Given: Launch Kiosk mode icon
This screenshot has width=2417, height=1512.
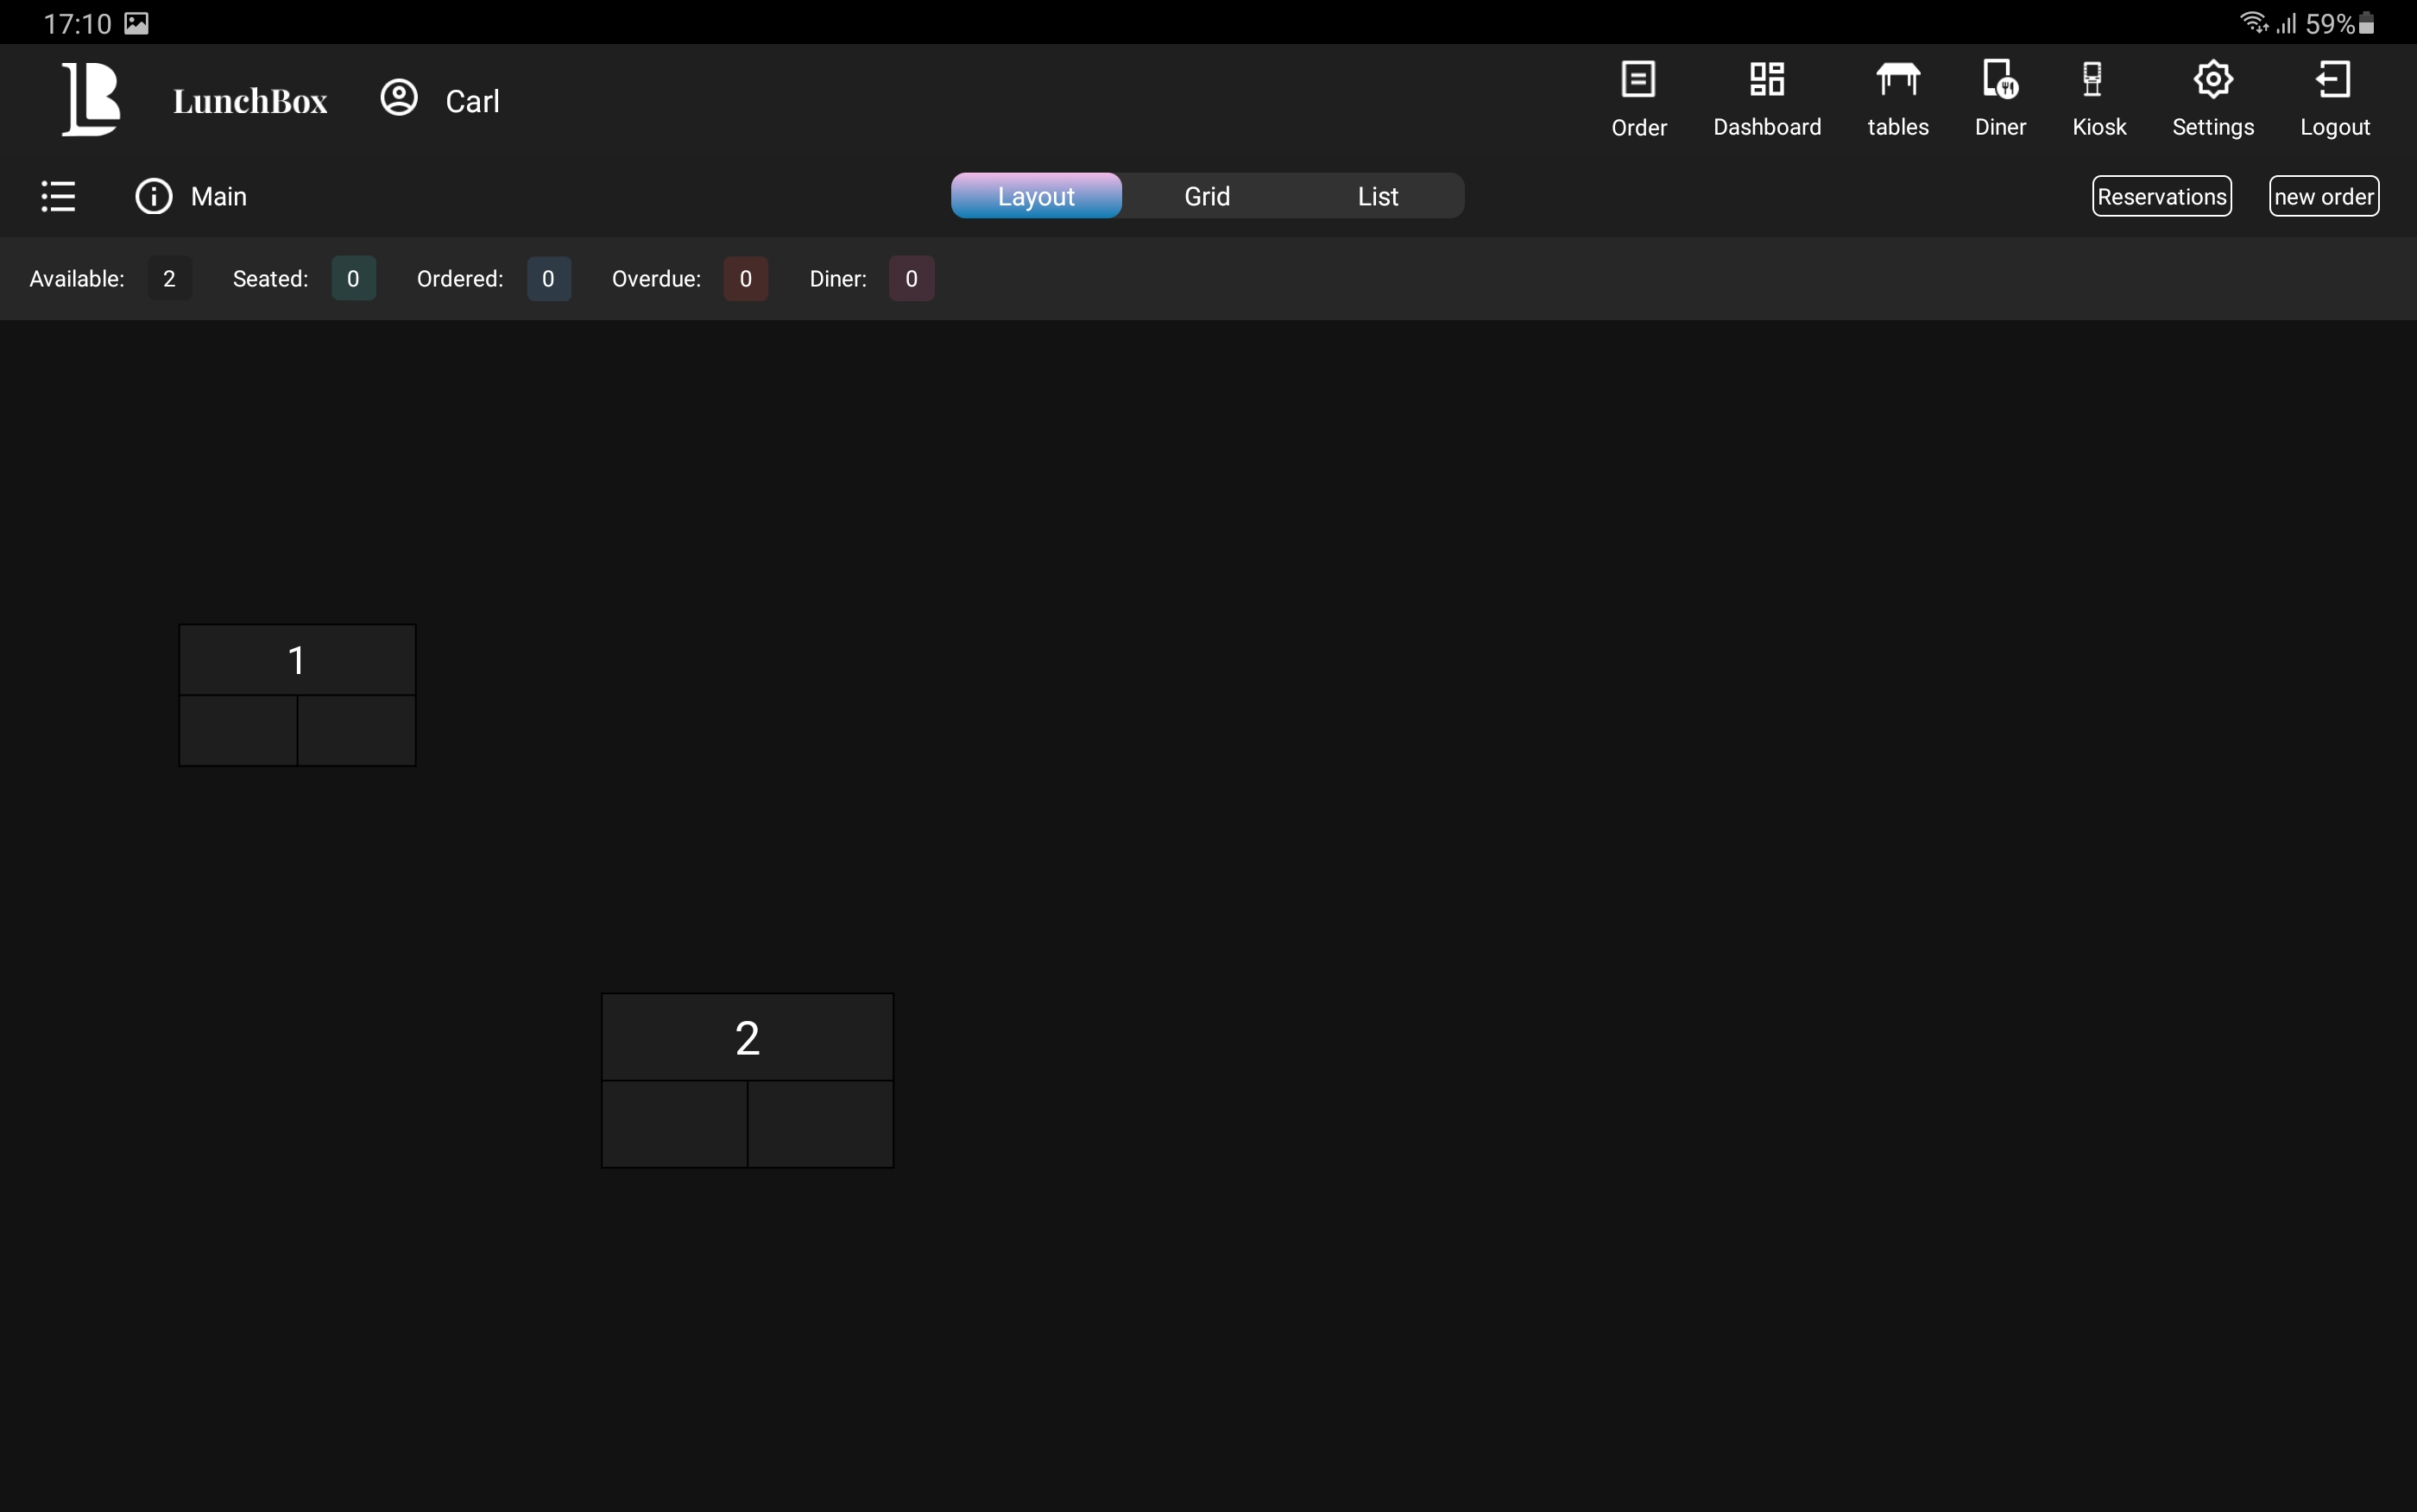Looking at the screenshot, I should coord(2092,80).
